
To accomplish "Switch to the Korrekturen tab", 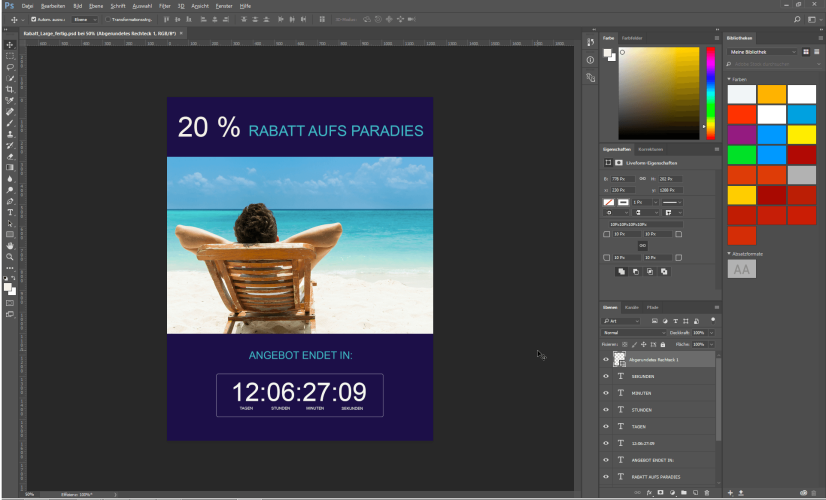I will pos(651,149).
